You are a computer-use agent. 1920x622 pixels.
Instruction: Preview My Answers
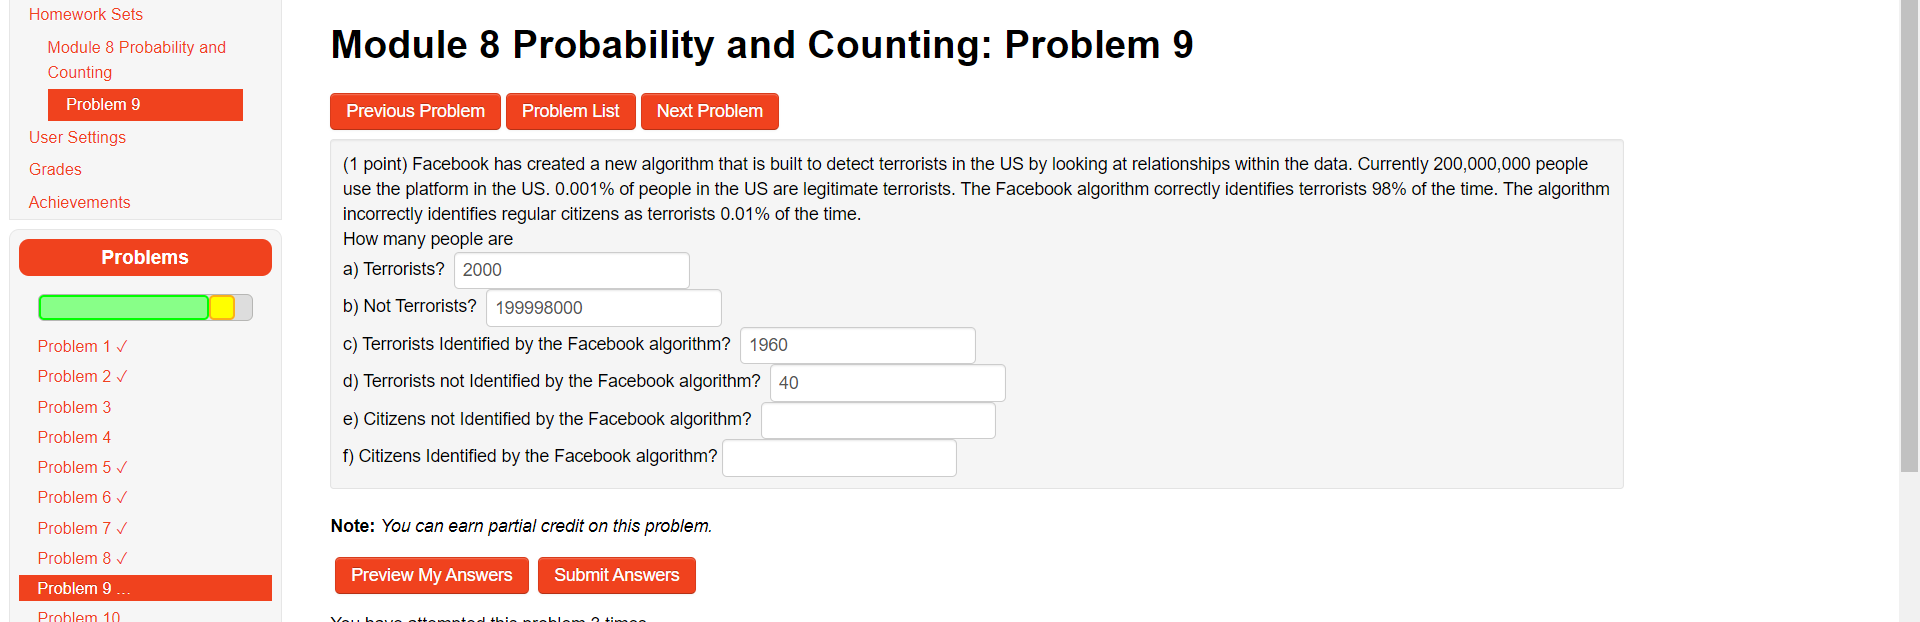click(431, 575)
